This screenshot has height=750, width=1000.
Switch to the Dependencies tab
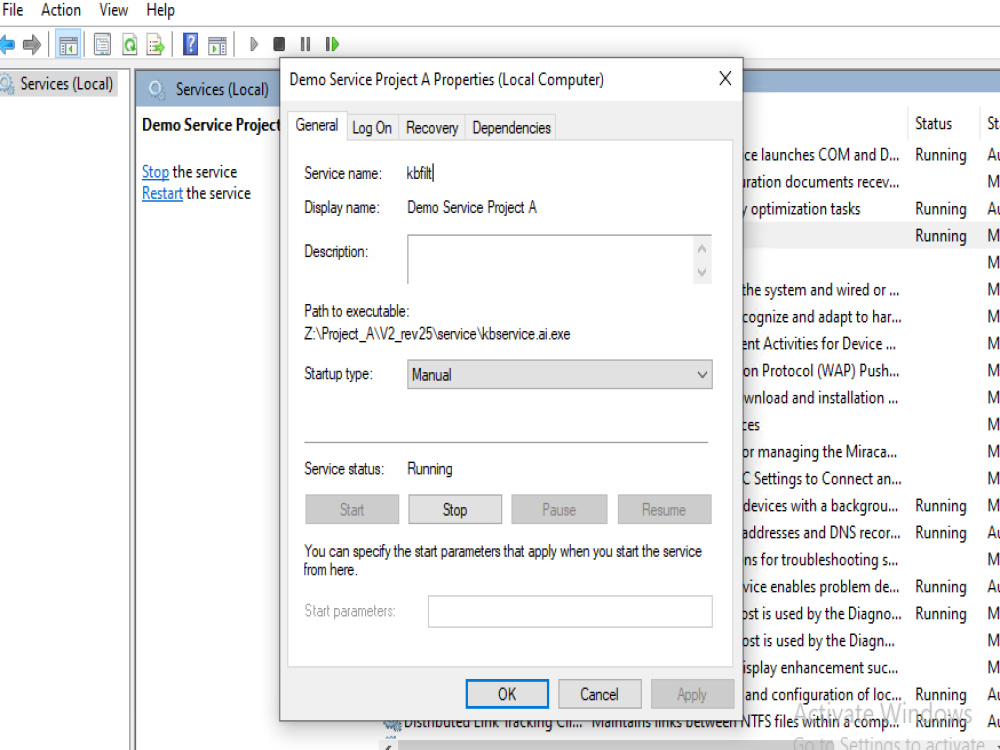click(x=511, y=128)
